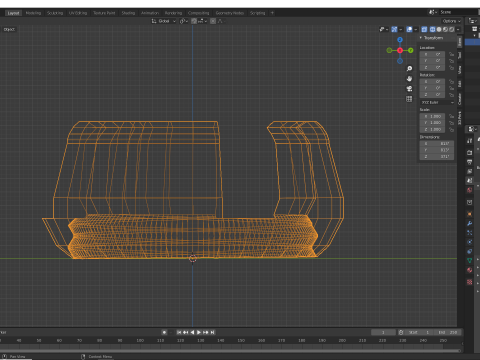
Task: Toggle show overlays button
Action: coord(410,30)
